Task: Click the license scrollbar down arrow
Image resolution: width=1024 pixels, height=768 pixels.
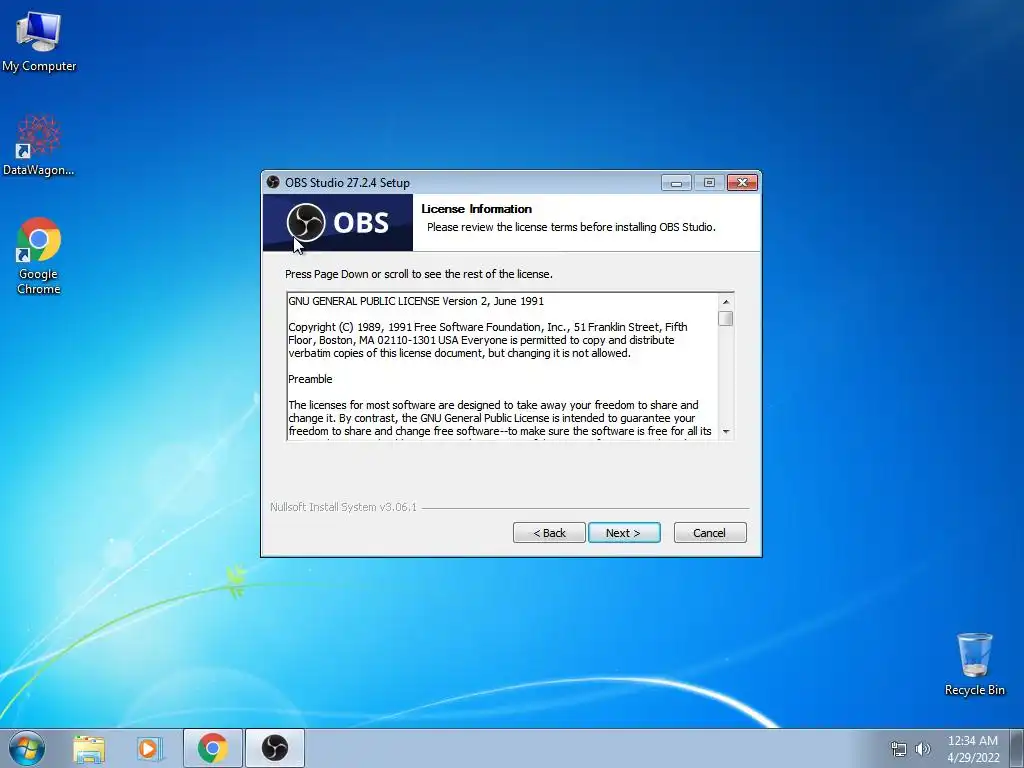Action: (x=726, y=432)
